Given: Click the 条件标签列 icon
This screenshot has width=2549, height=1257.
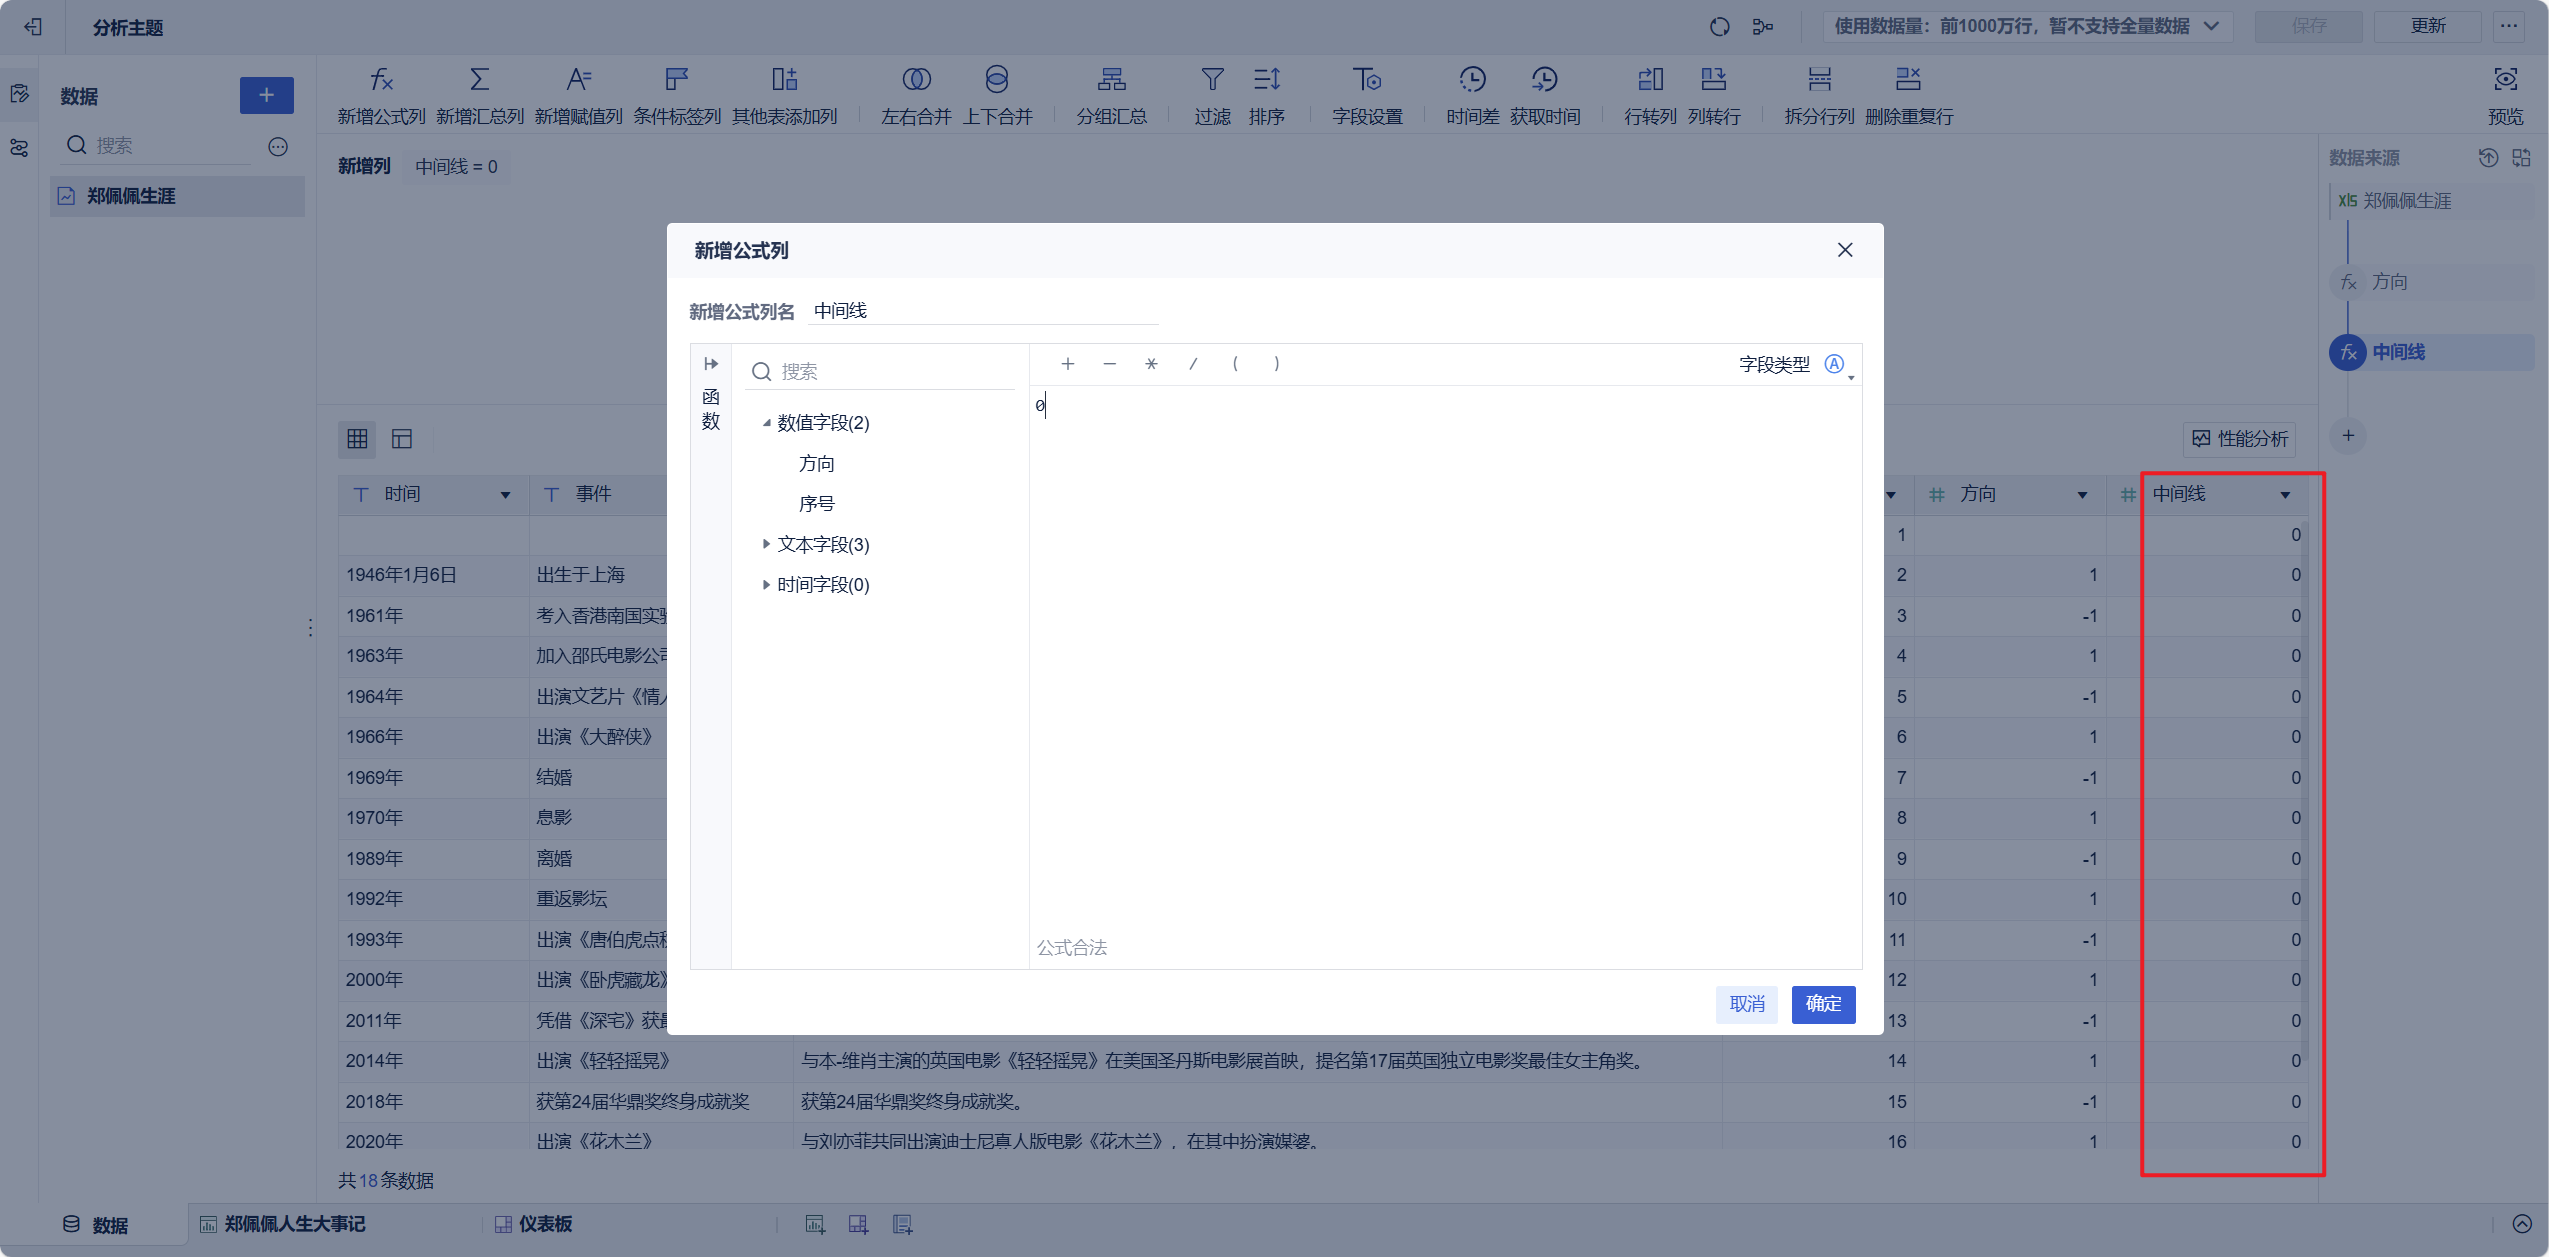Looking at the screenshot, I should 677,79.
